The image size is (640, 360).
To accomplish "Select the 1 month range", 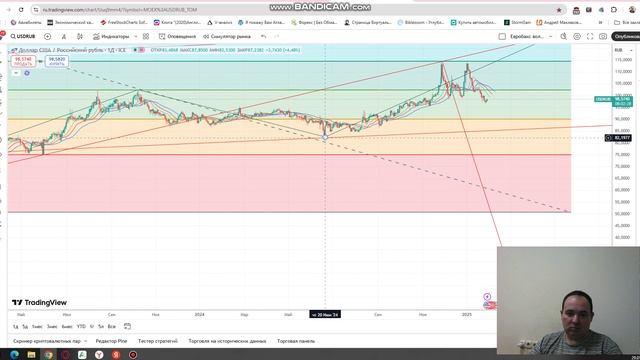I will click(x=37, y=327).
